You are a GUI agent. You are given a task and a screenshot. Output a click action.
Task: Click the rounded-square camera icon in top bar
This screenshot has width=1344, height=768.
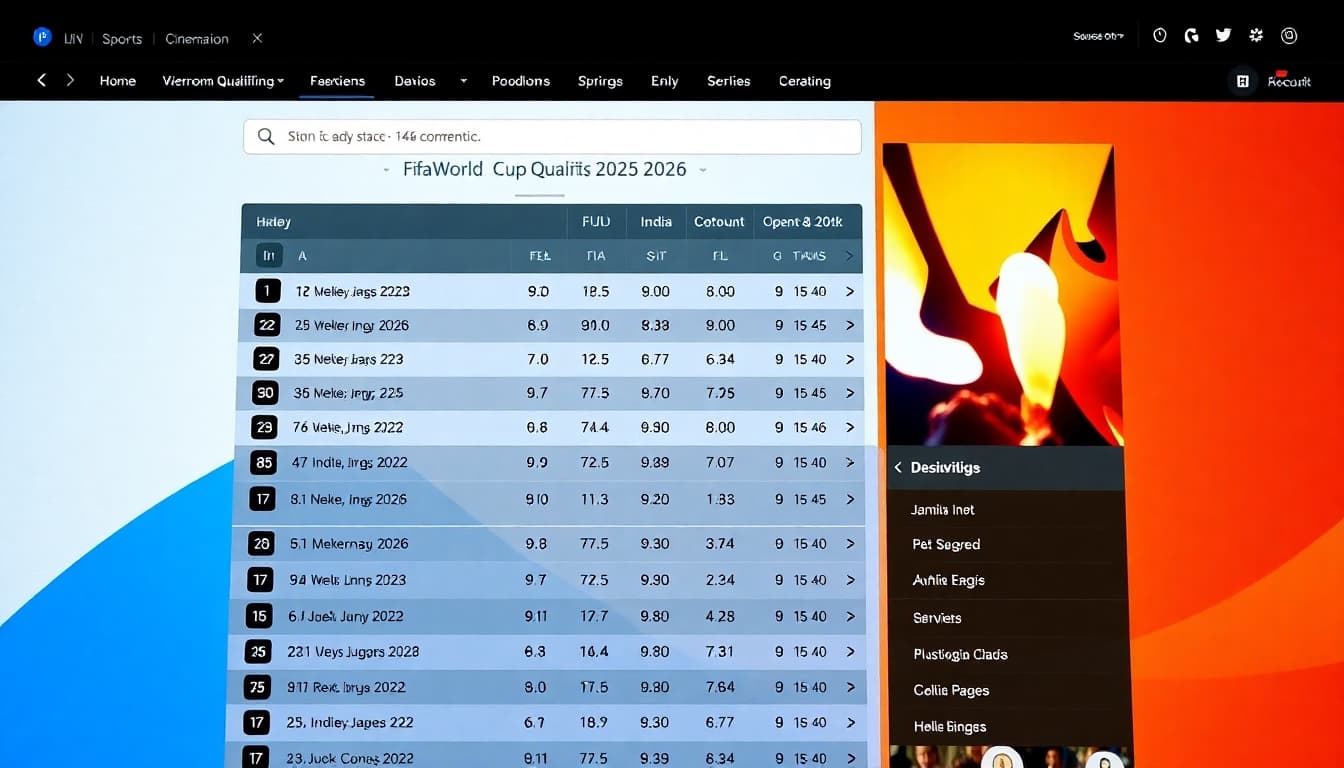(x=1289, y=36)
